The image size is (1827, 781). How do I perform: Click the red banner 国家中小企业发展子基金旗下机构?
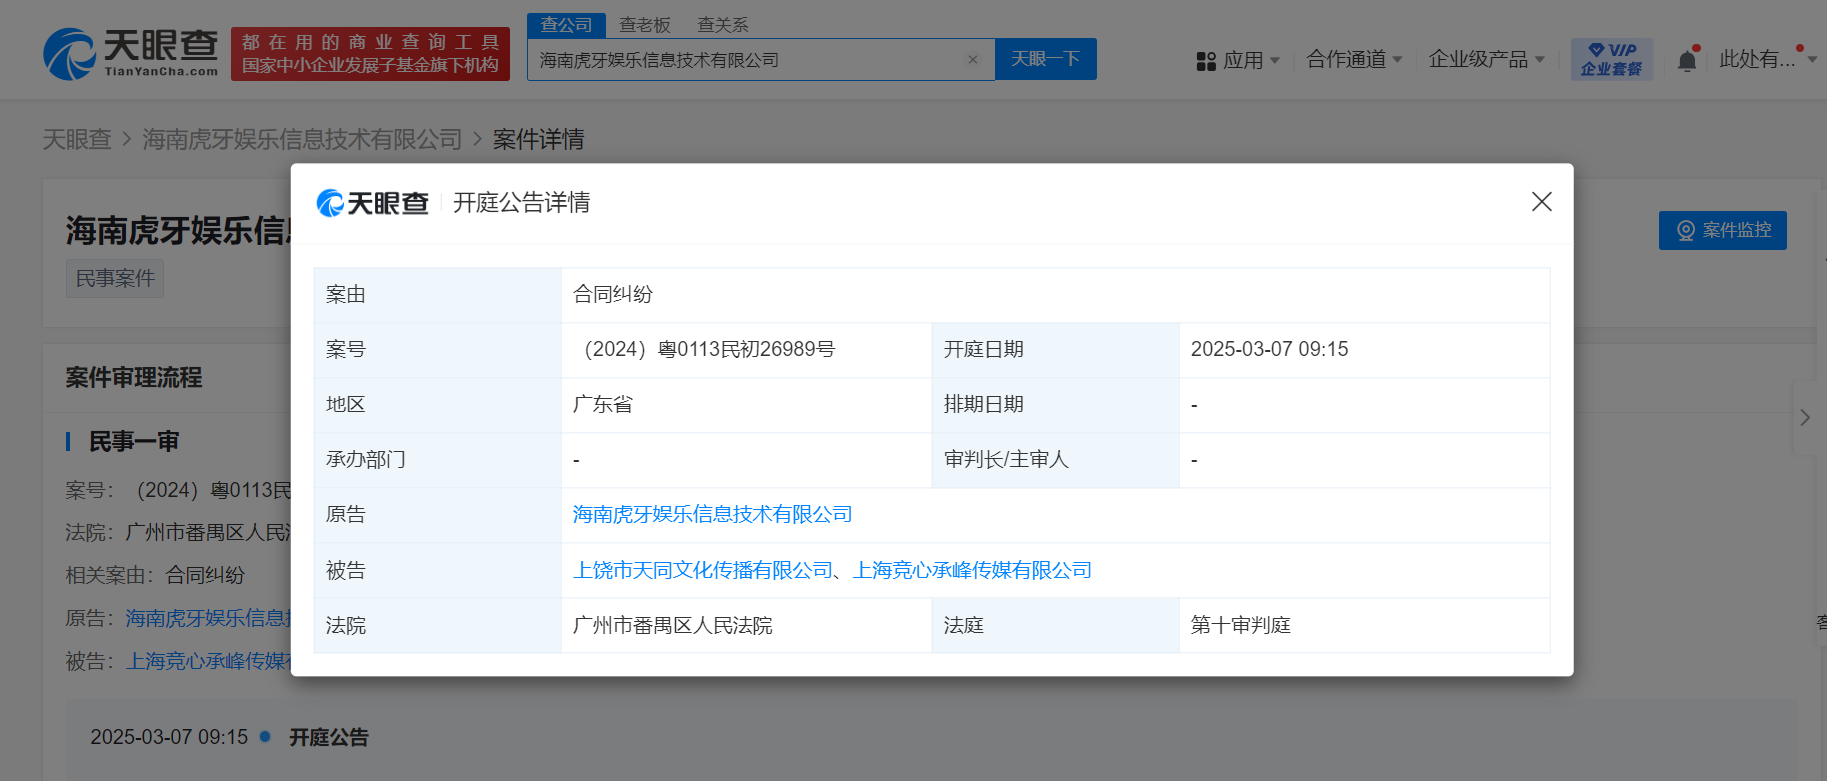pos(370,65)
